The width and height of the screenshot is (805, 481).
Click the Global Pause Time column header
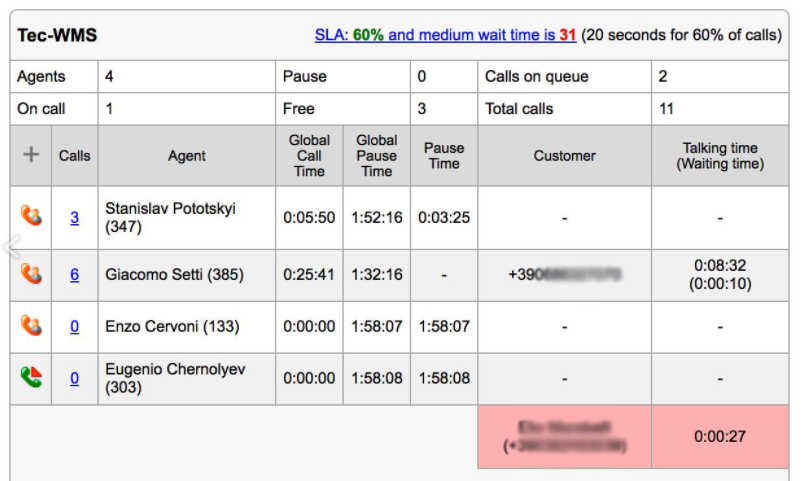pos(376,155)
